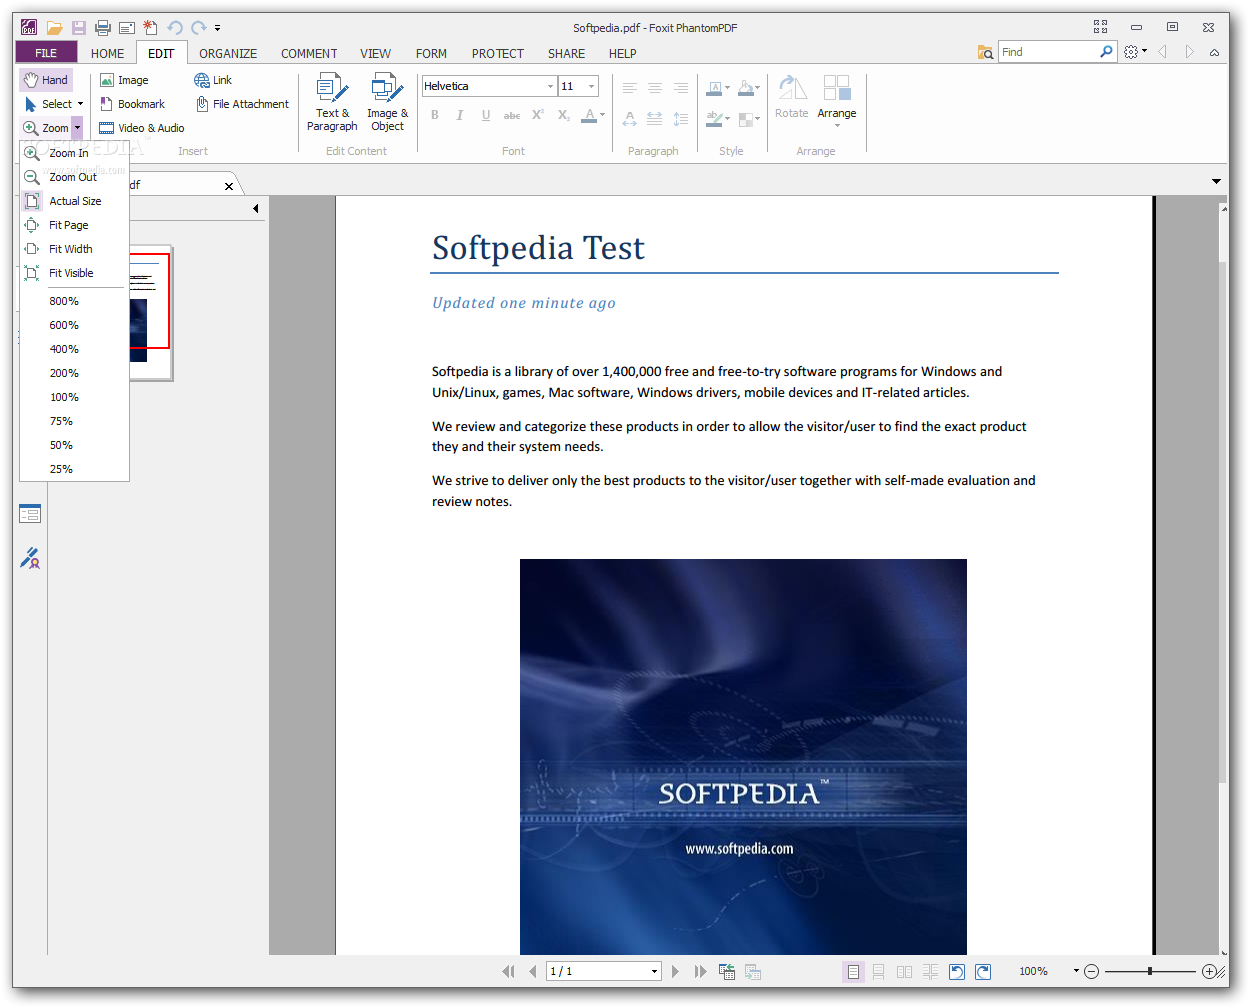Click the Redo arrow
This screenshot has width=1250, height=1008.
[x=199, y=28]
